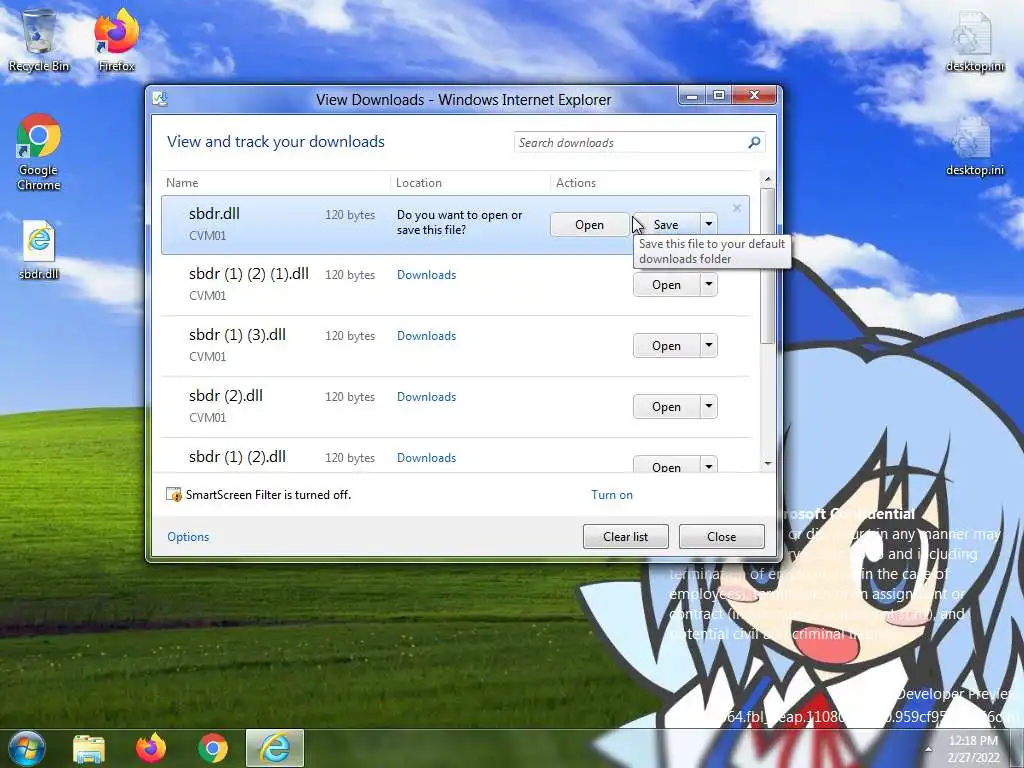
Task: Select the sbdr.dll file name in list
Action: (214, 214)
